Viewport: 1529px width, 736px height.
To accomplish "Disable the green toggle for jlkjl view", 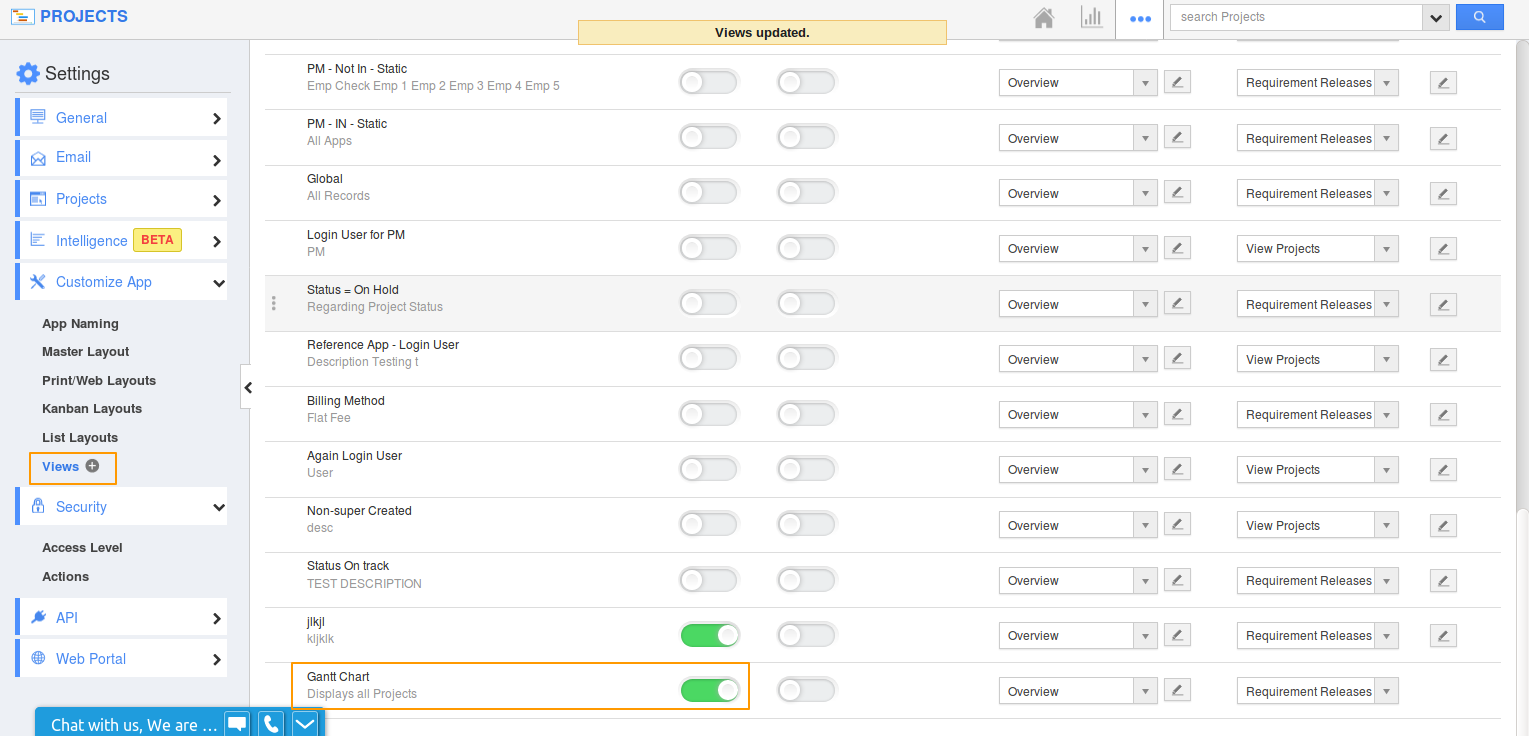I will (x=710, y=635).
